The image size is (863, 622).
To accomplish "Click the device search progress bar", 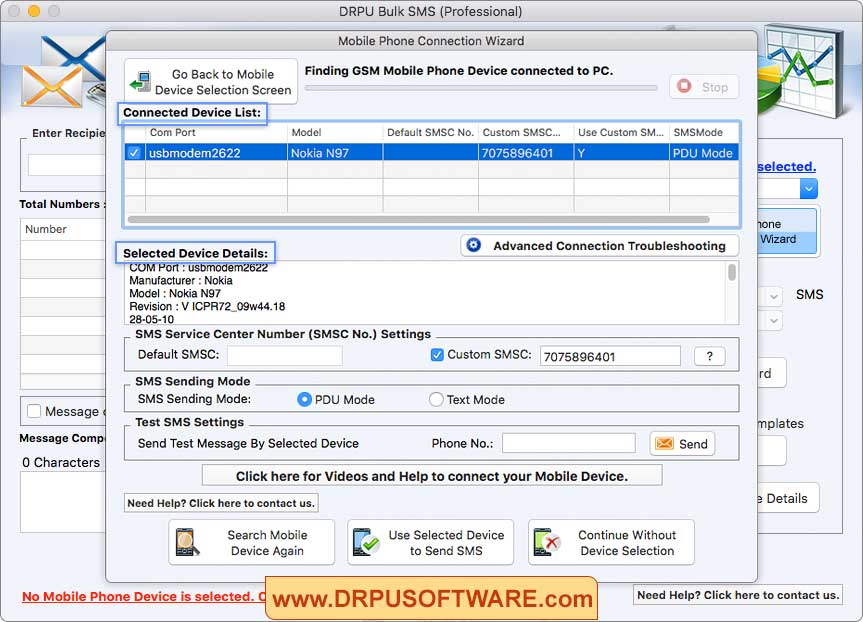I will (x=481, y=88).
